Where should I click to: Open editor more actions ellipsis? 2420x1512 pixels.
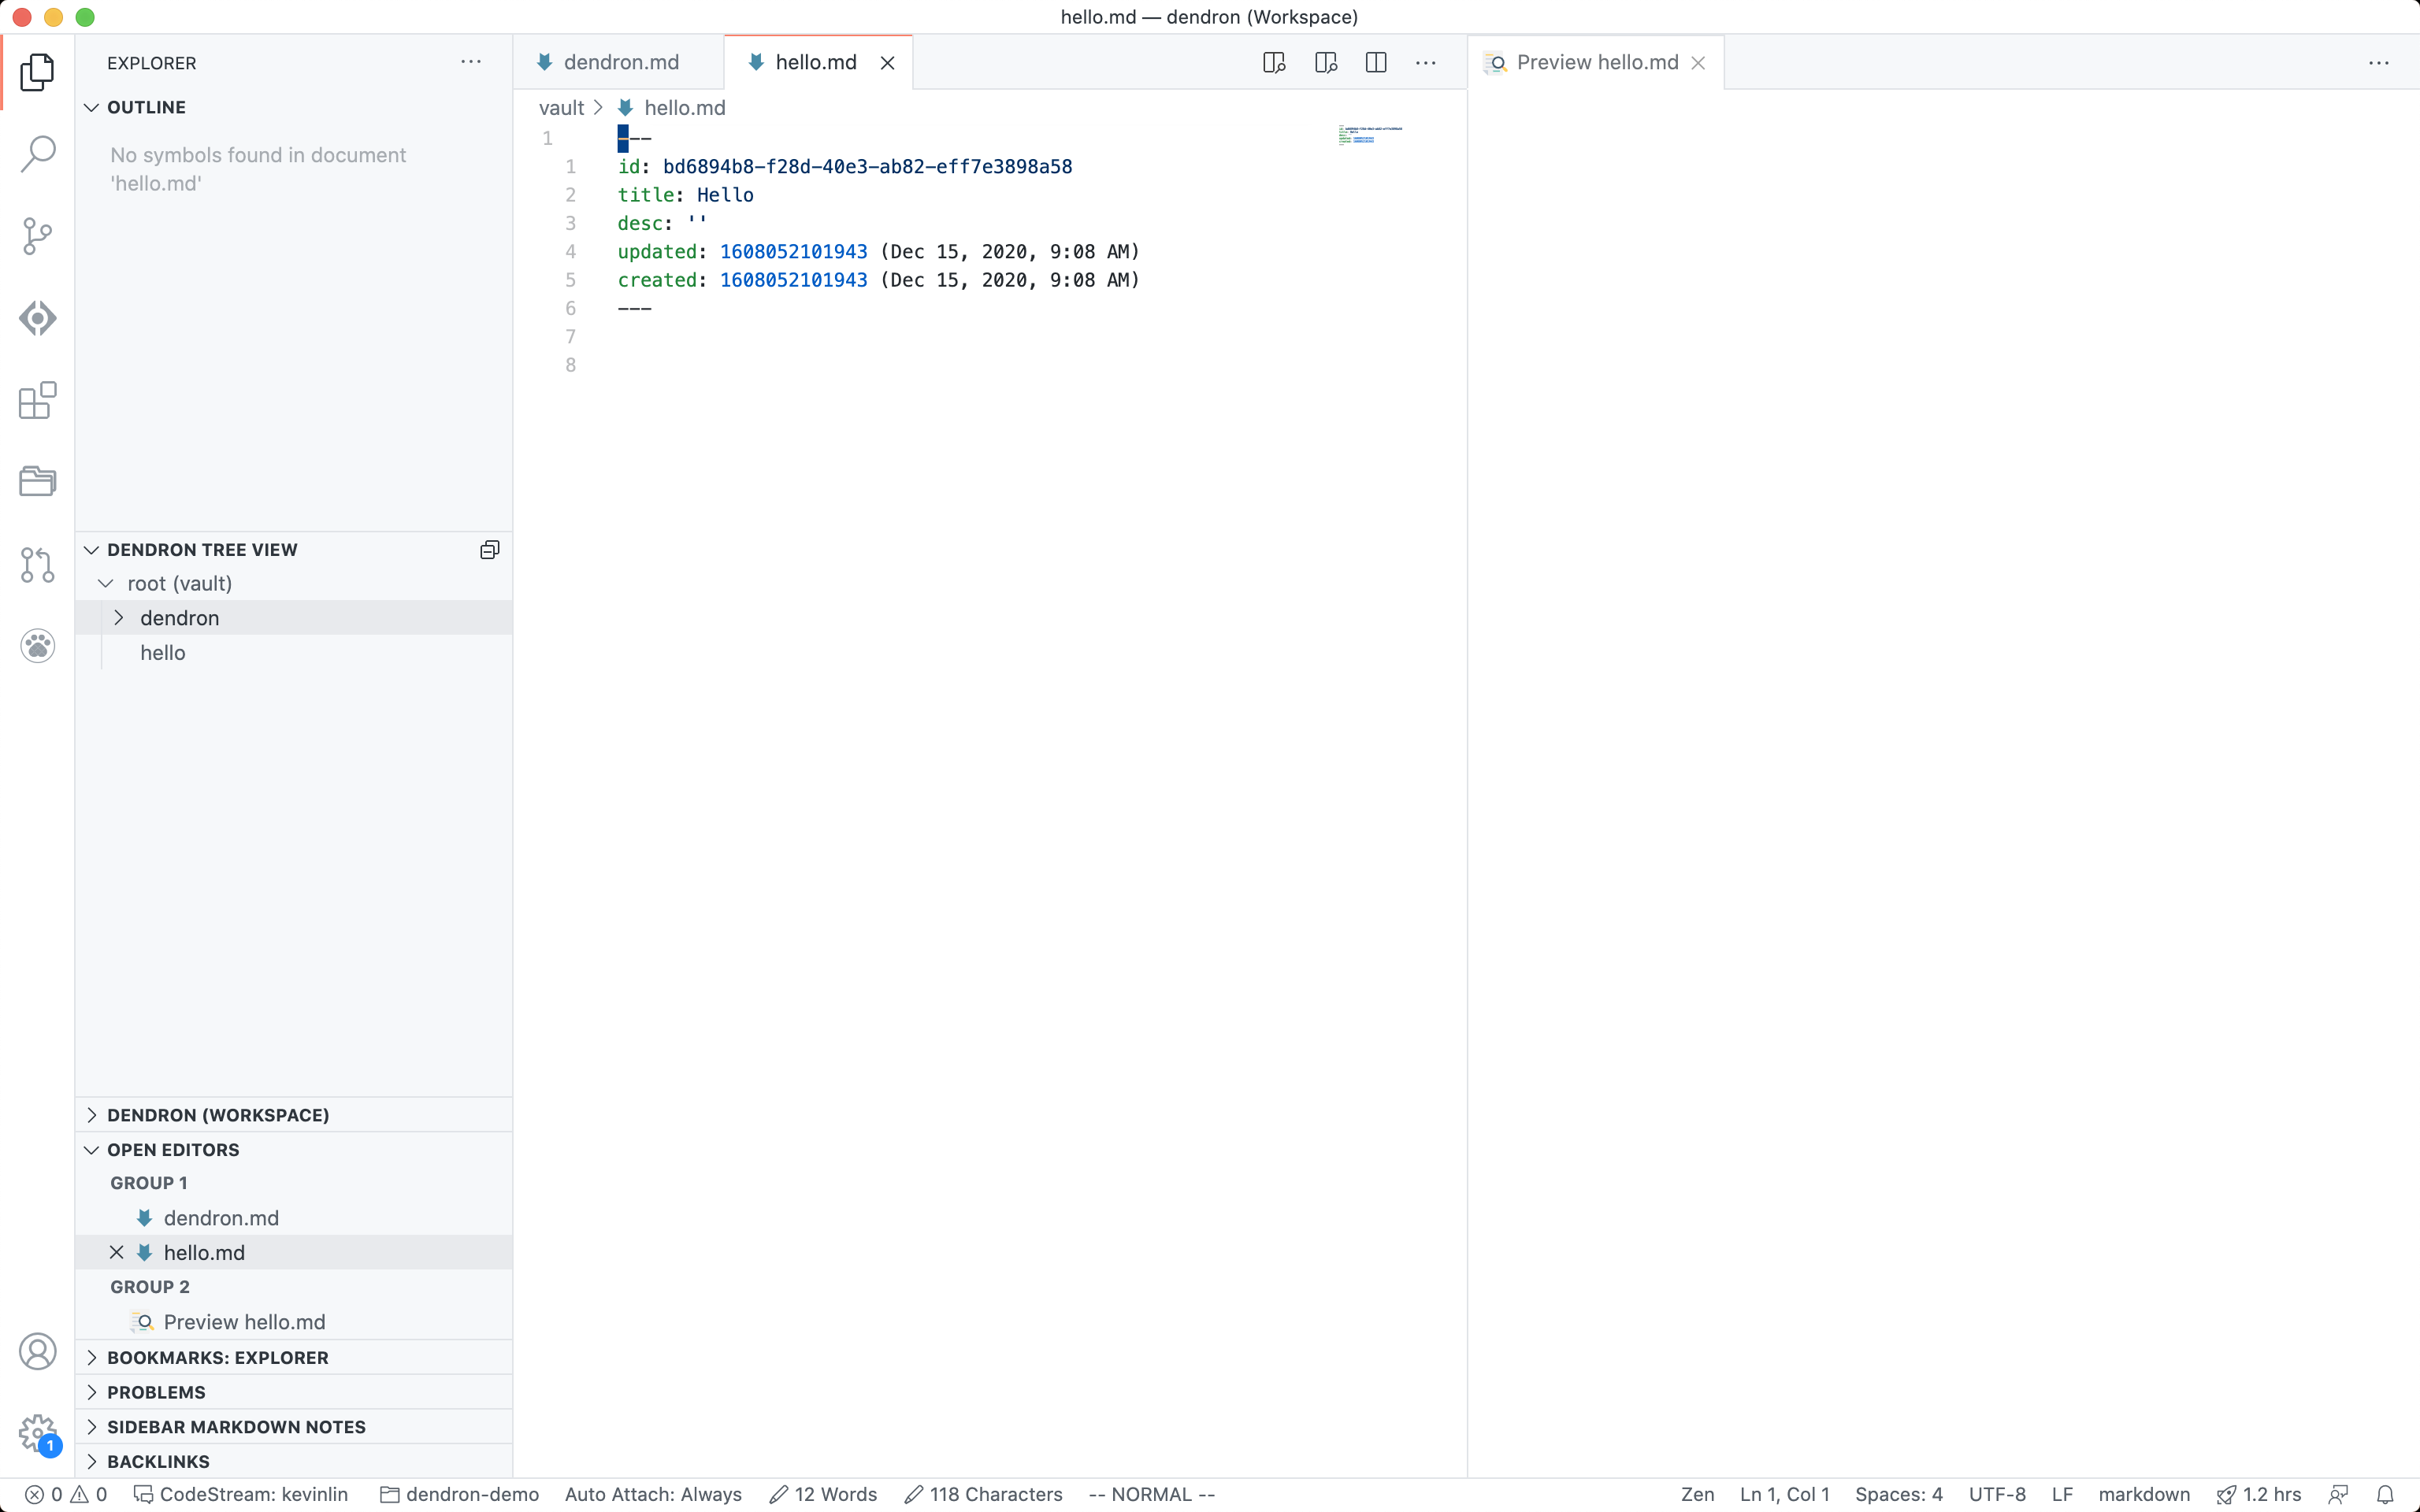tap(1426, 62)
